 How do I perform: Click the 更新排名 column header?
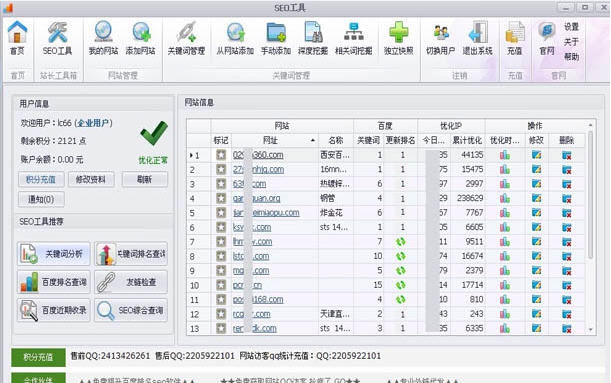(400, 140)
